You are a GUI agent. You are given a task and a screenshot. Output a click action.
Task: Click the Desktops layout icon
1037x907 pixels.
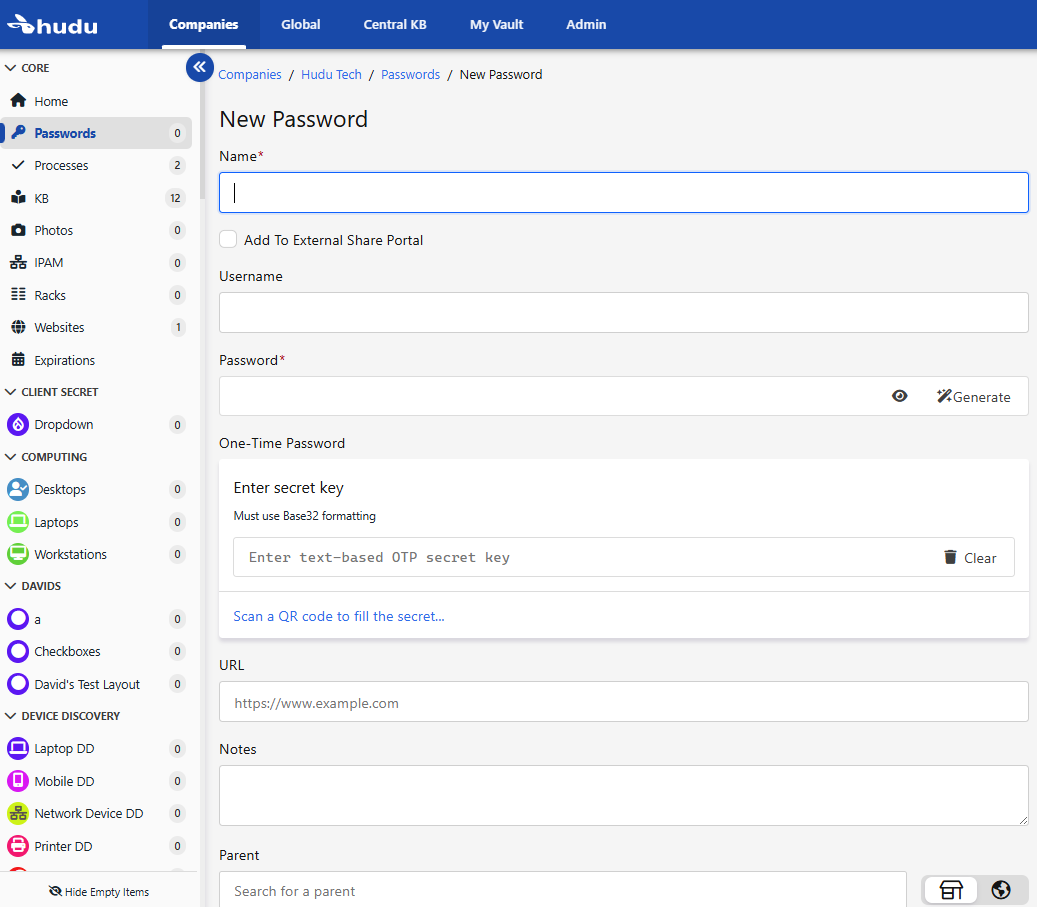(x=18, y=489)
